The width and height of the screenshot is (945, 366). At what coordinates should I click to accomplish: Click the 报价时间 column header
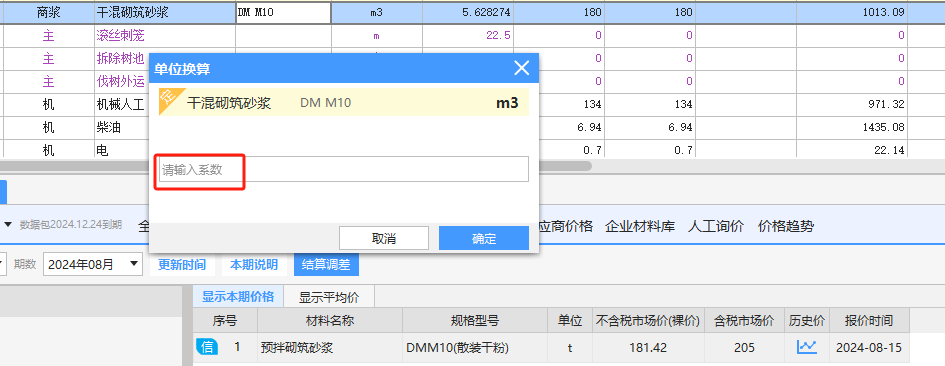(x=869, y=320)
